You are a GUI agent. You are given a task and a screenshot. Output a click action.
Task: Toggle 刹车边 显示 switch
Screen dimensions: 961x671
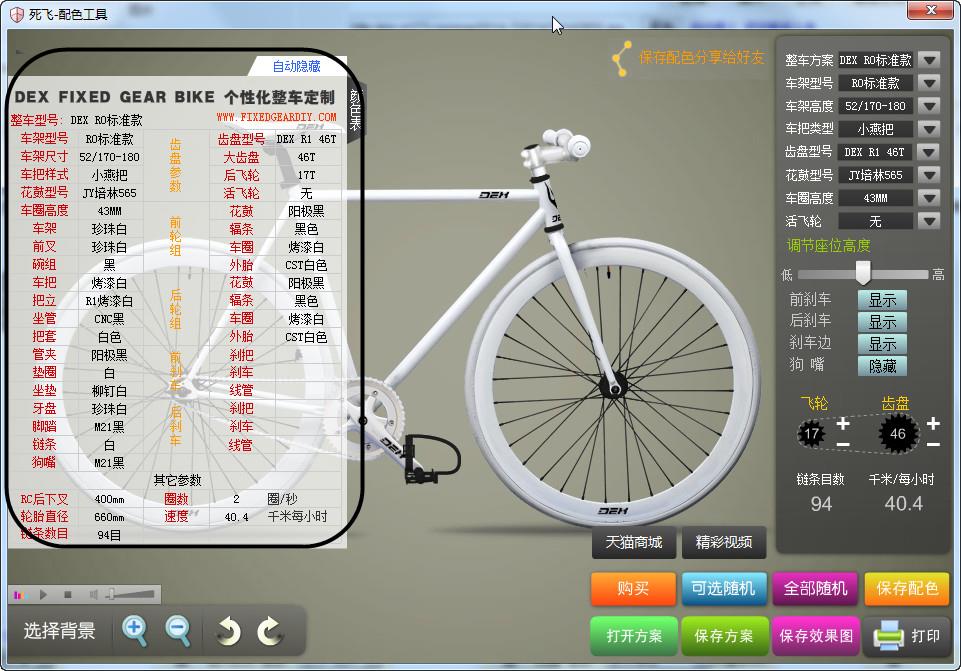click(883, 344)
